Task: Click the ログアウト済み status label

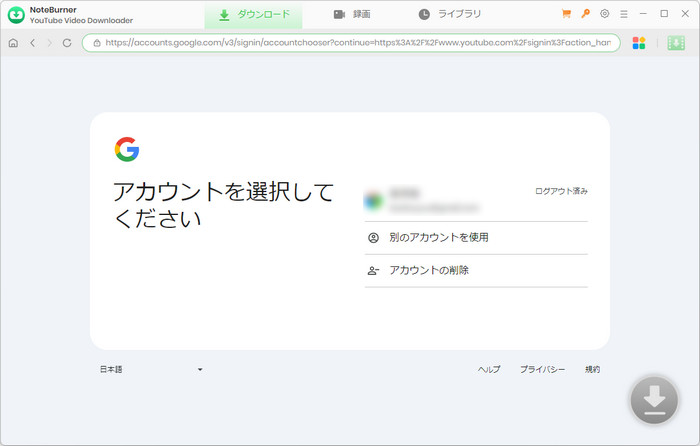Action: [x=561, y=191]
